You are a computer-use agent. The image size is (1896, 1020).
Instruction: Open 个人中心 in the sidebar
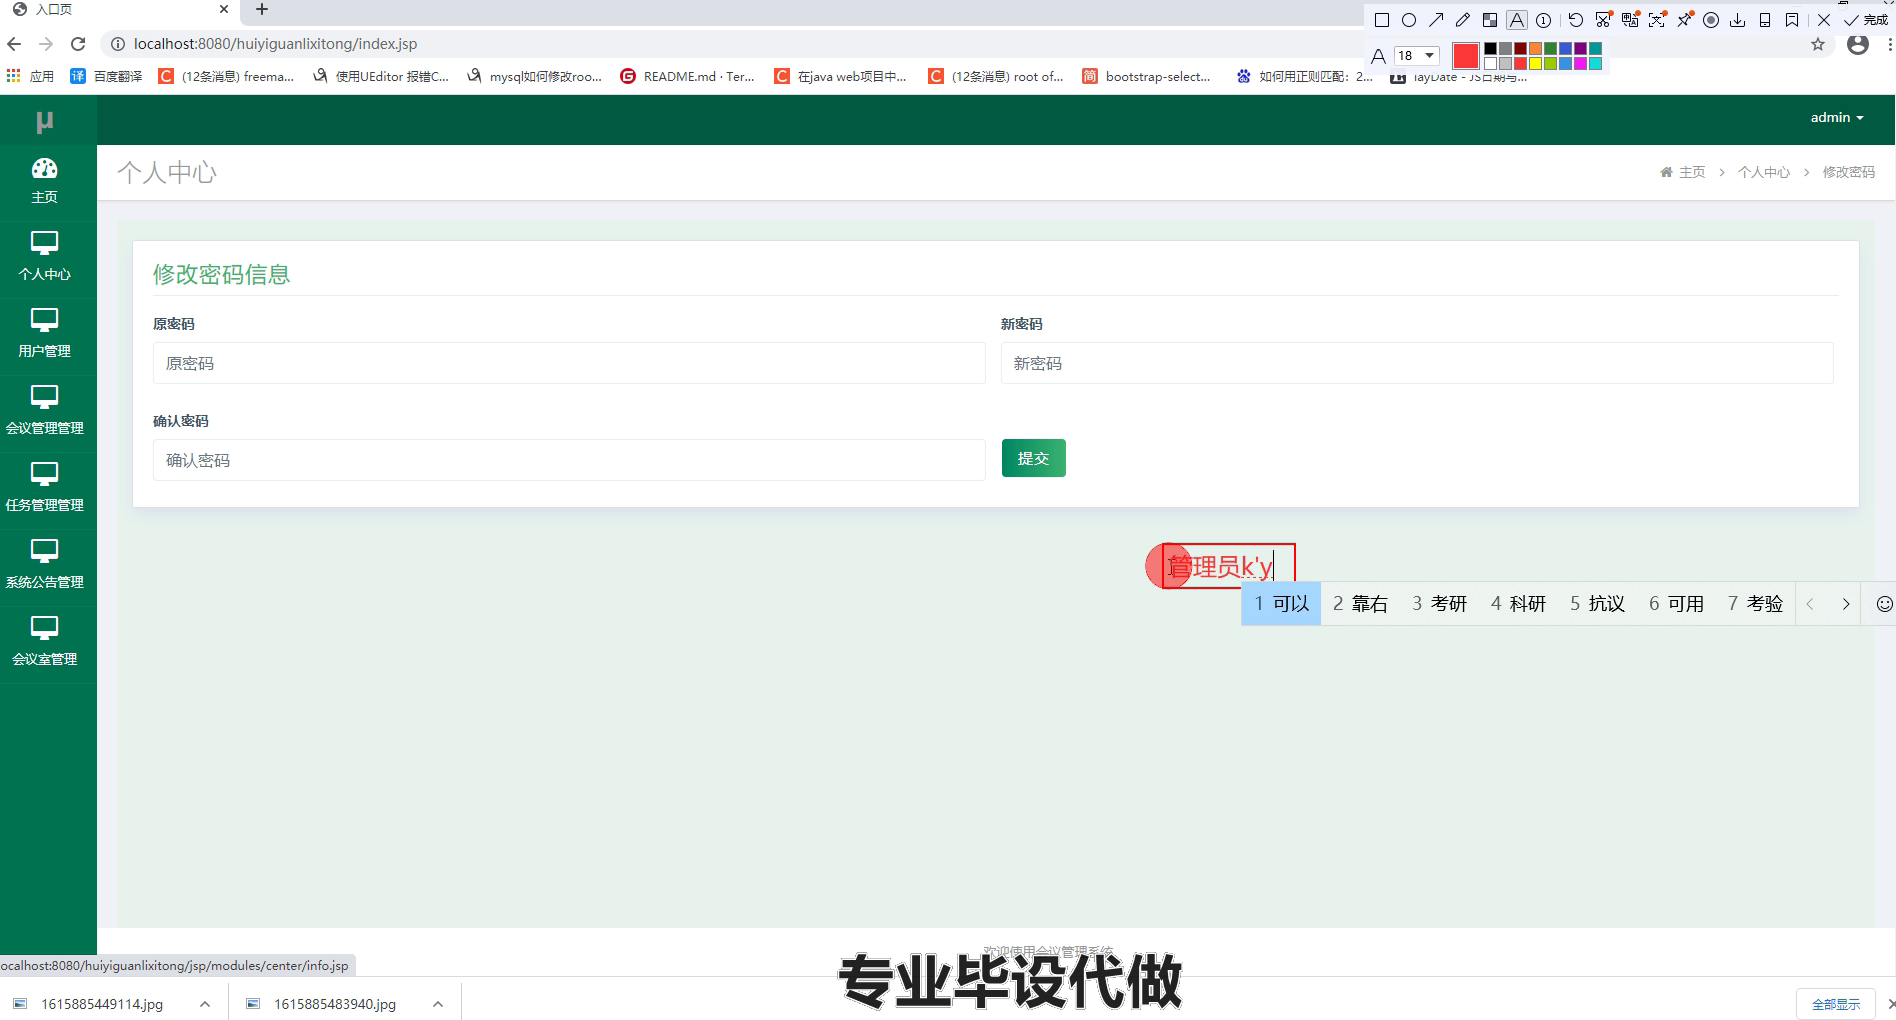pos(45,257)
